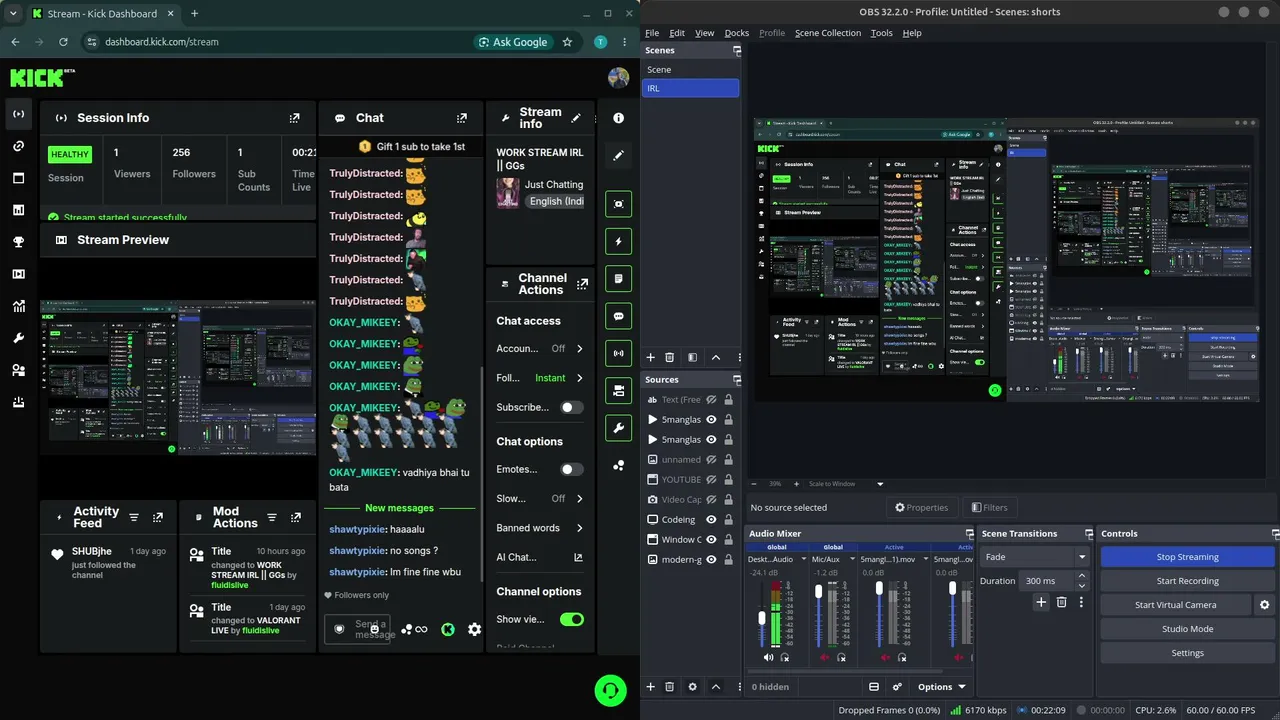
Task: Click the Mic/Aux volume fader
Action: pyautogui.click(x=819, y=593)
